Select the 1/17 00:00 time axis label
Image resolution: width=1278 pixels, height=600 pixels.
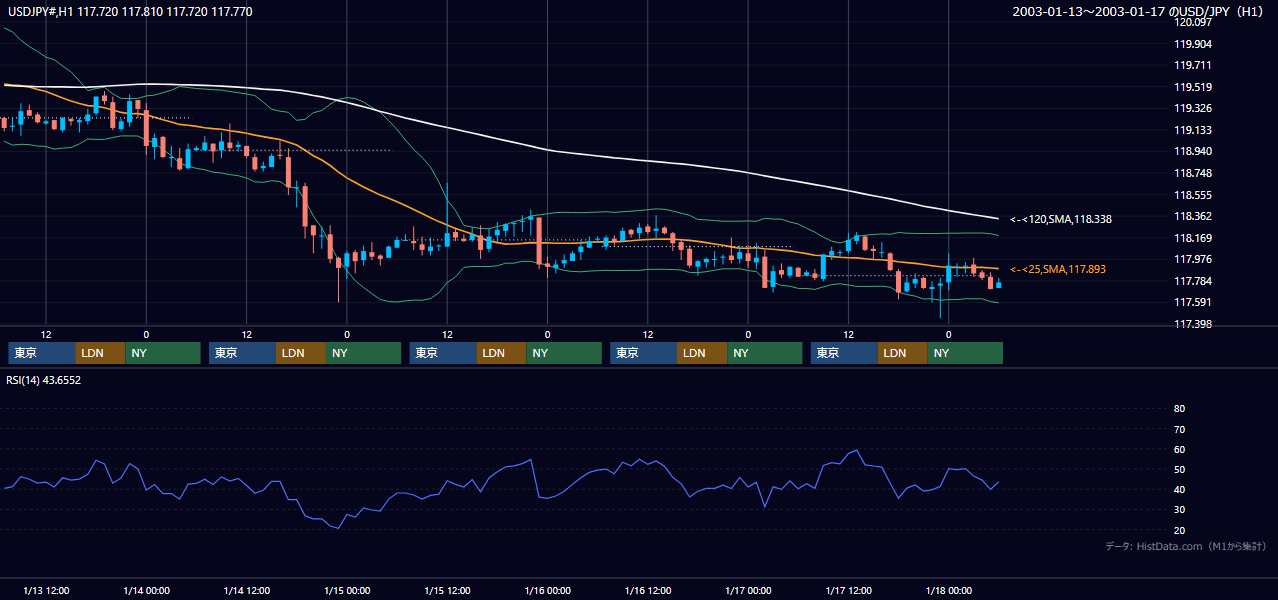click(x=748, y=590)
